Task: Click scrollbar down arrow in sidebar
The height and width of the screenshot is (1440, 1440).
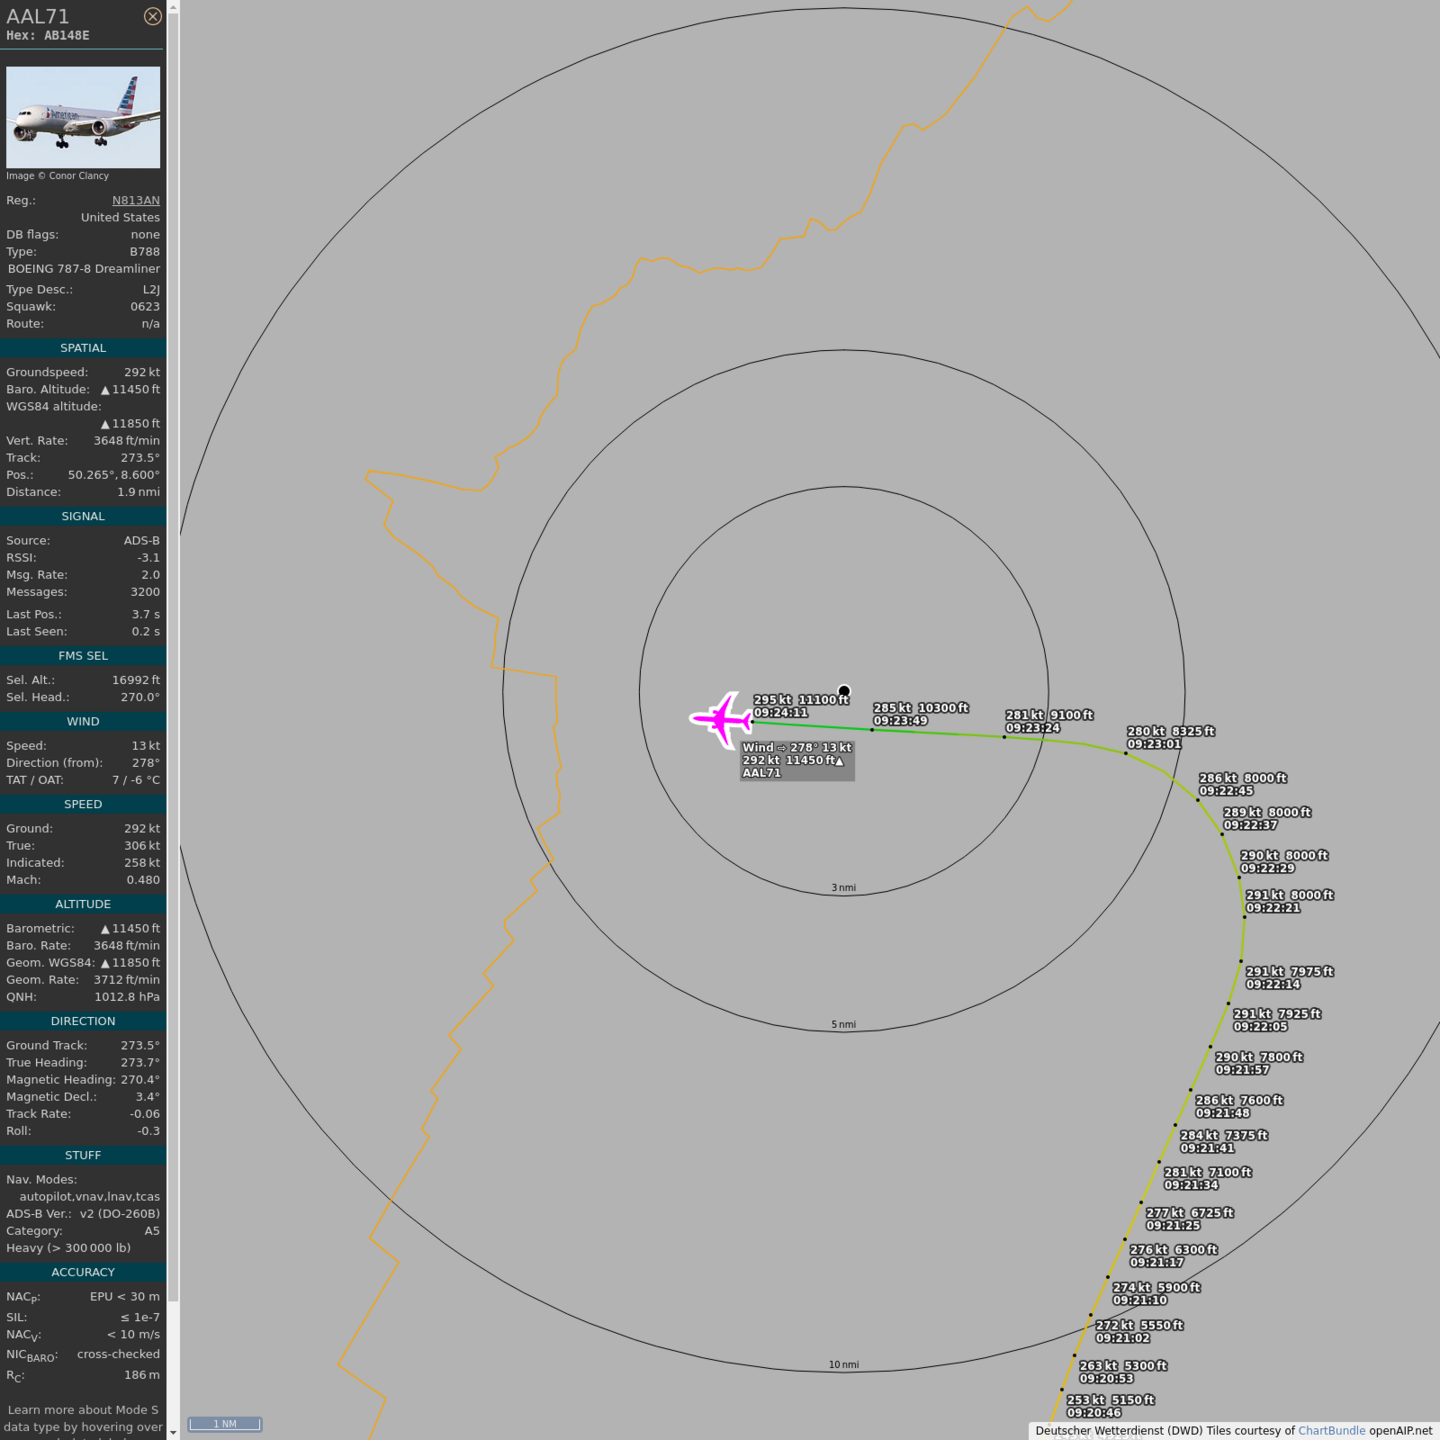Action: 173,1432
